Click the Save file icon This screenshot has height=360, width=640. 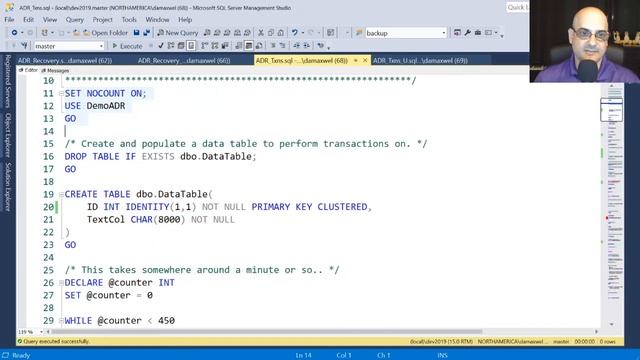[136, 33]
